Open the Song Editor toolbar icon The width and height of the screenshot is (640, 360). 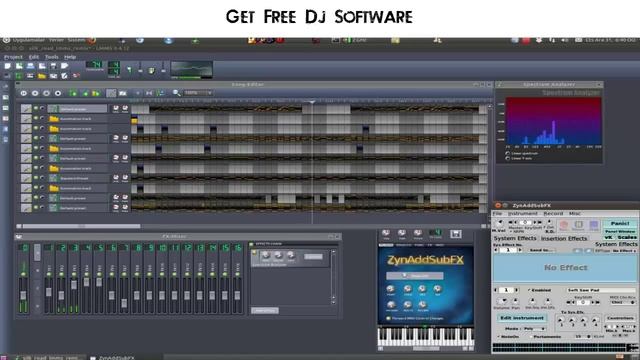coord(7,76)
